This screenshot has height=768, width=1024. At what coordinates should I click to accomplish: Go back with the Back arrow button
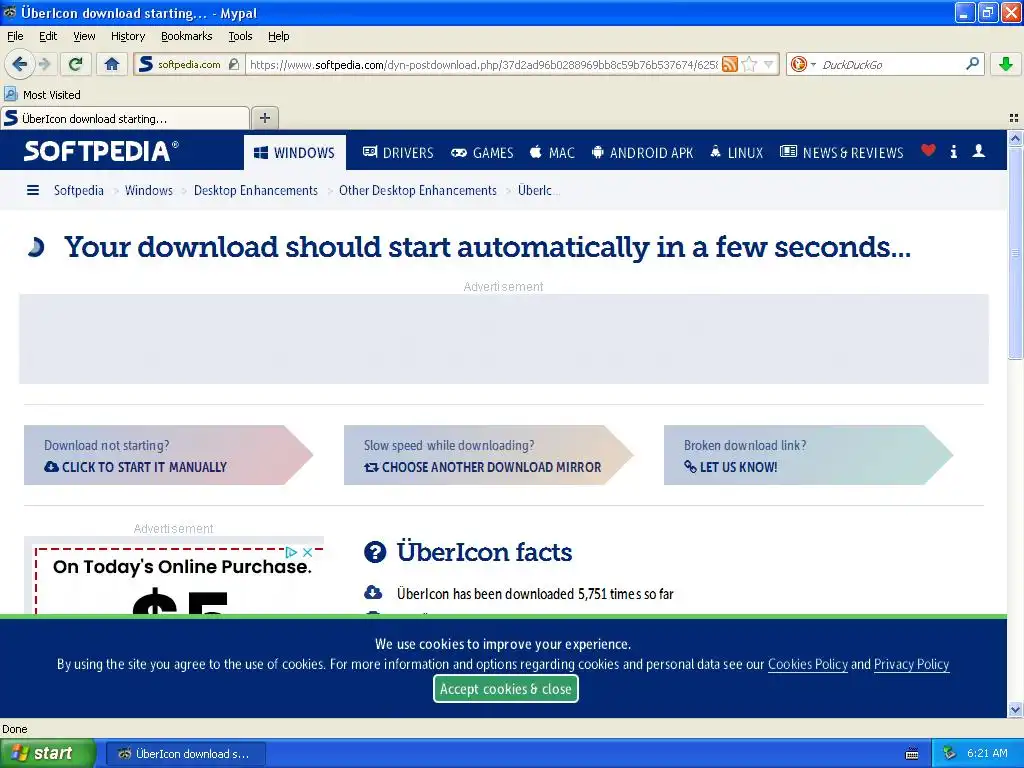(19, 64)
